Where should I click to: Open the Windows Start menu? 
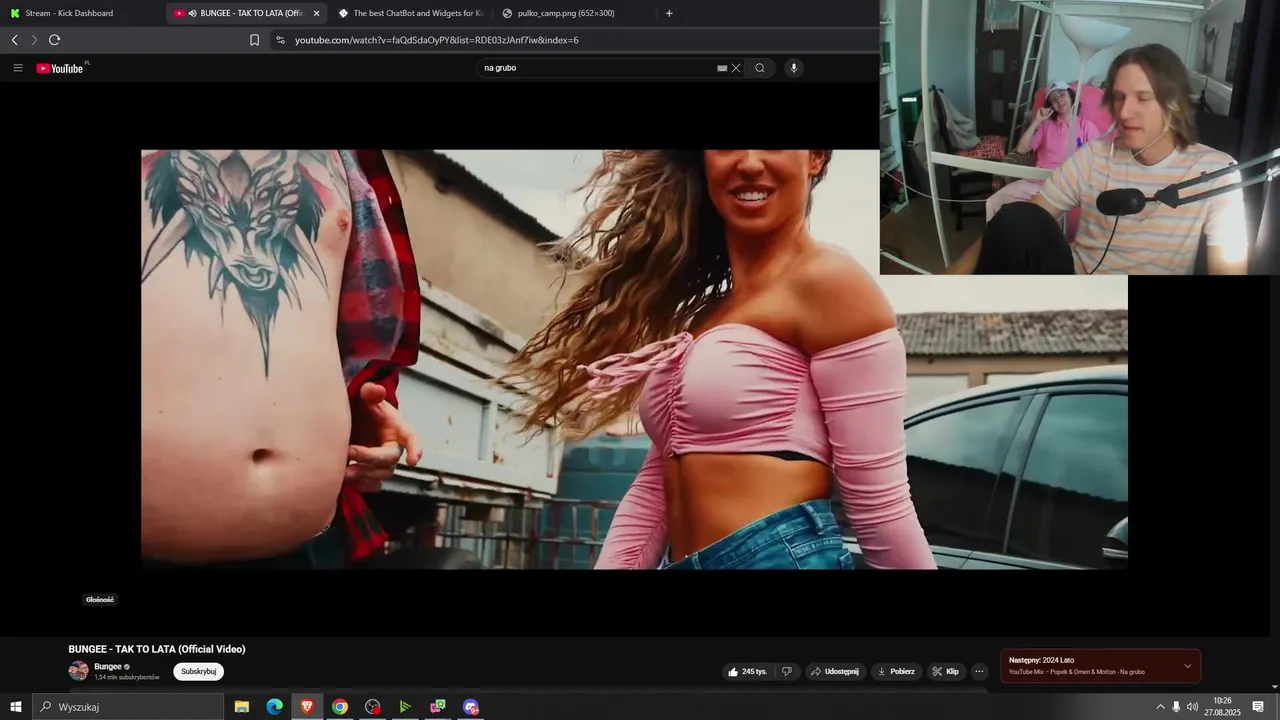(x=16, y=707)
